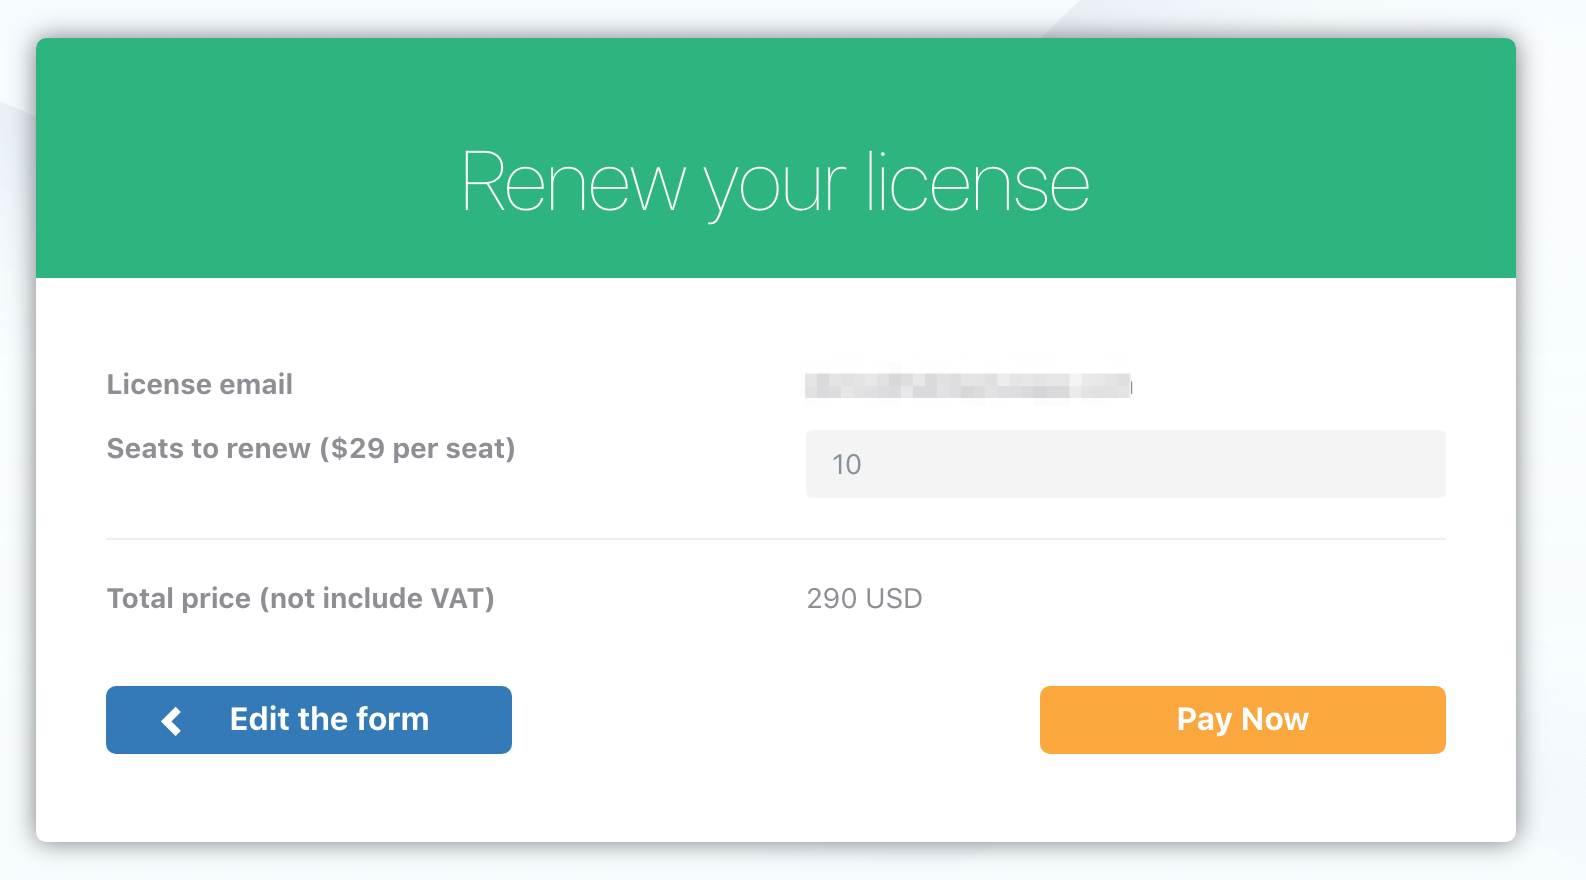Select the 290 USD total price text

(x=865, y=598)
